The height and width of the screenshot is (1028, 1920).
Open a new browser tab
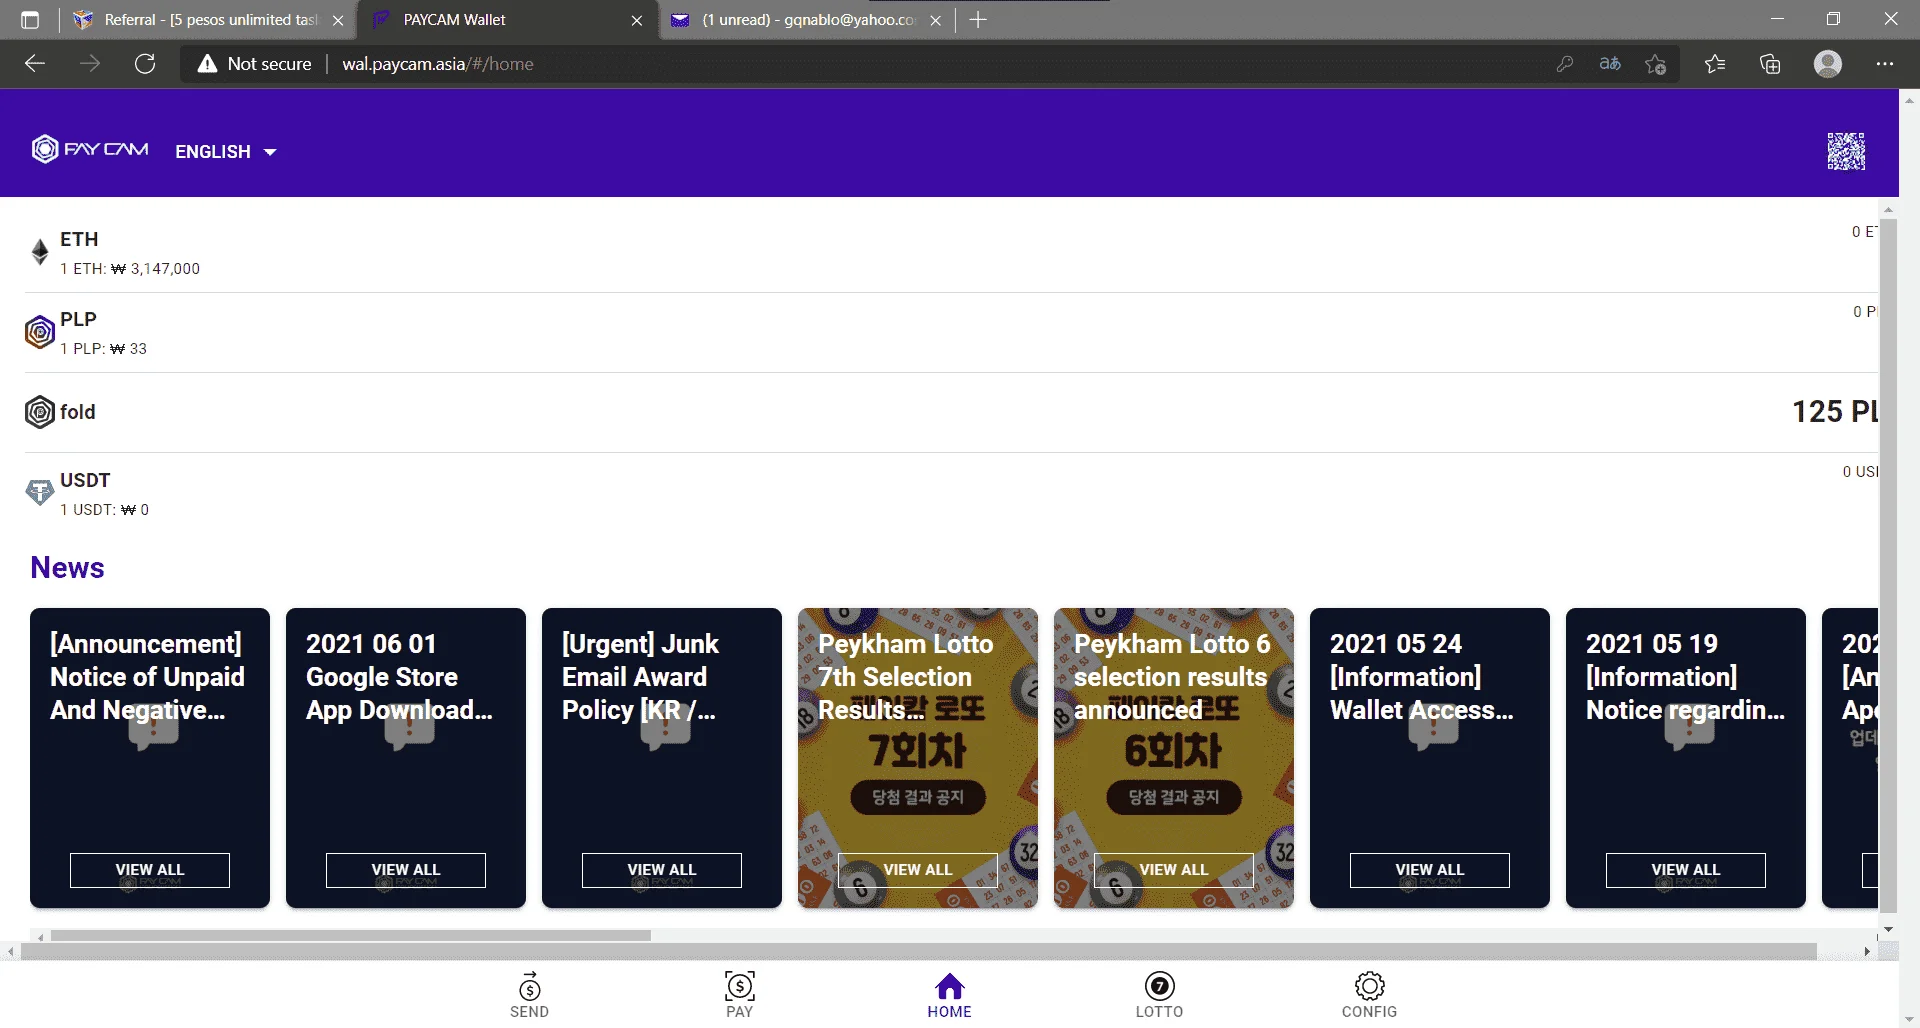click(978, 20)
